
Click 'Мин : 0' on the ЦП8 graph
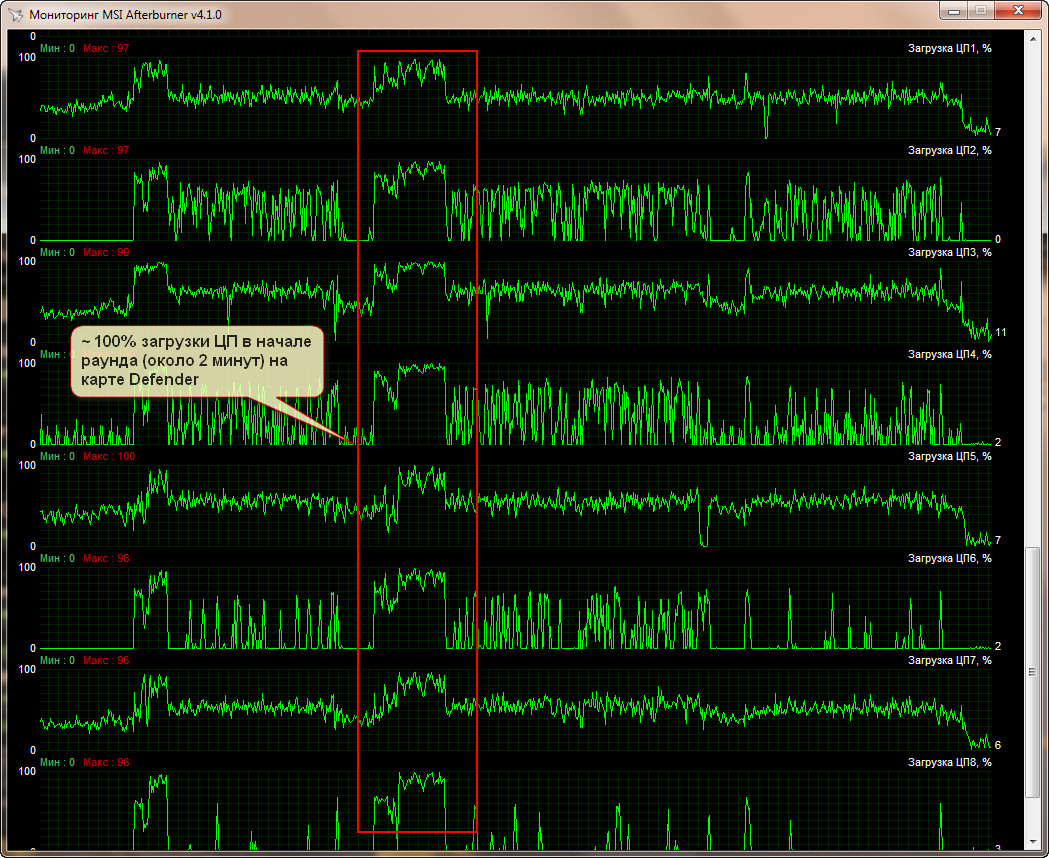coord(58,762)
